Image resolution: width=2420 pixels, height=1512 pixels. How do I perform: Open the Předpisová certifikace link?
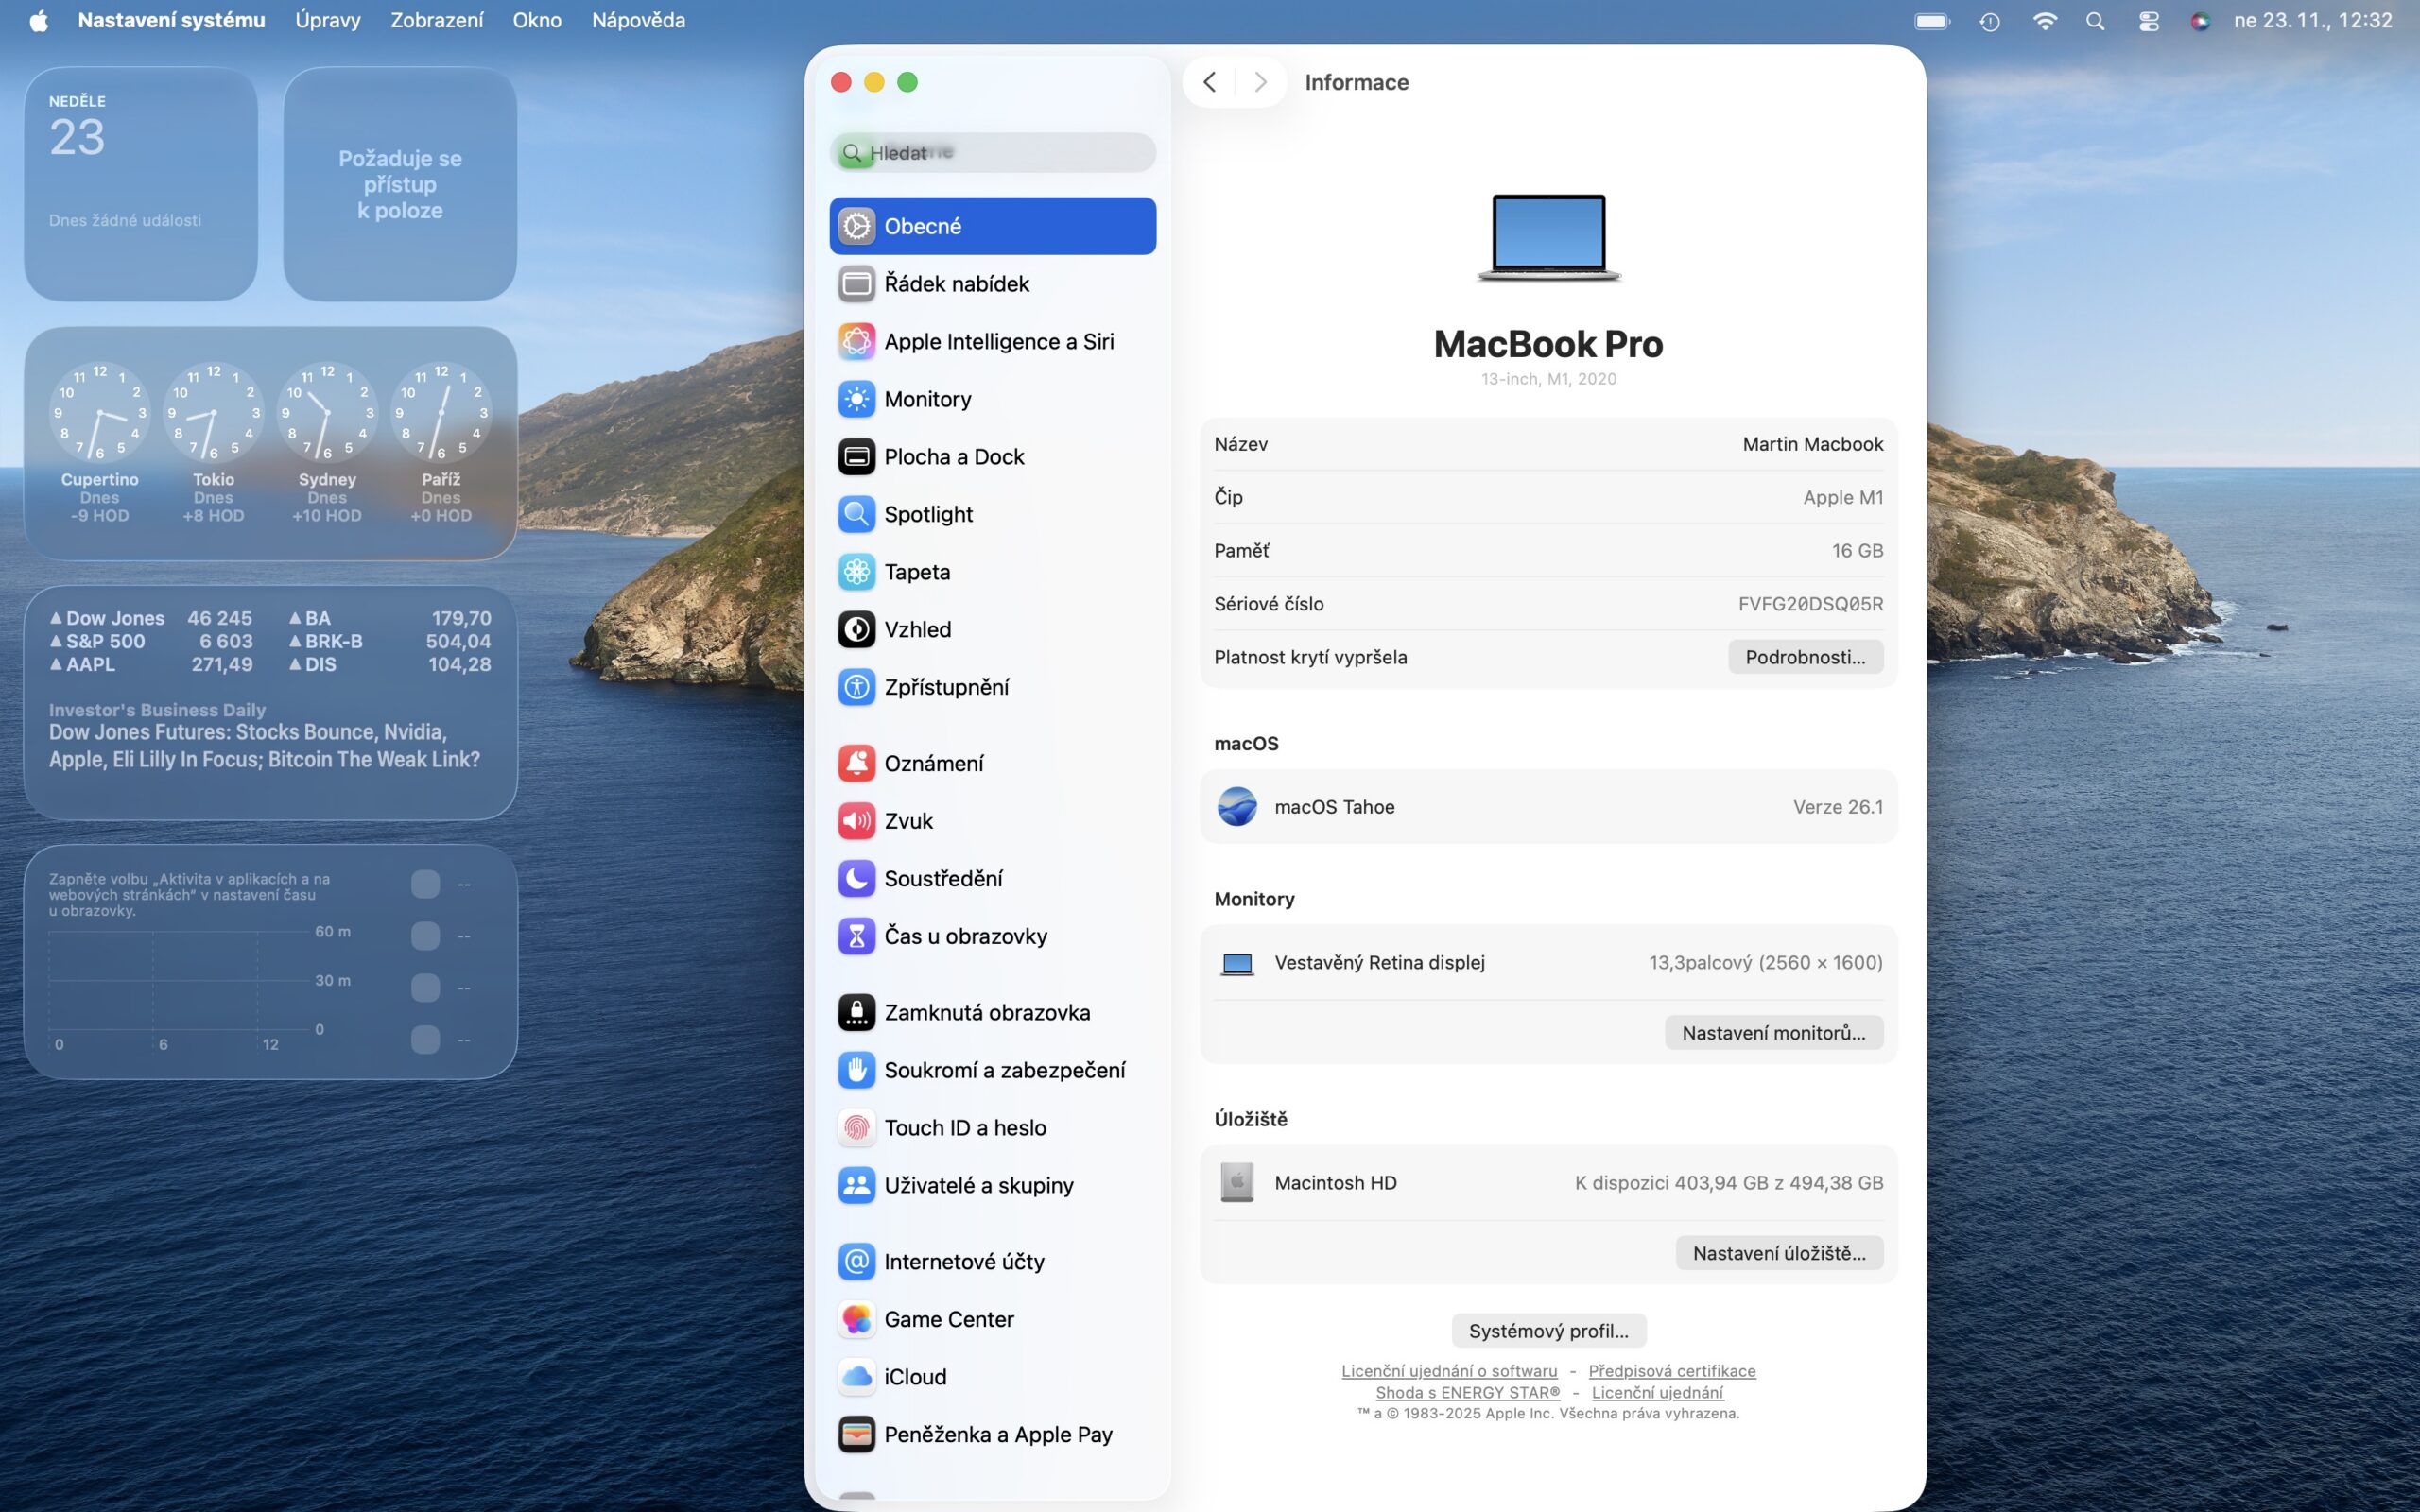pos(1671,1371)
